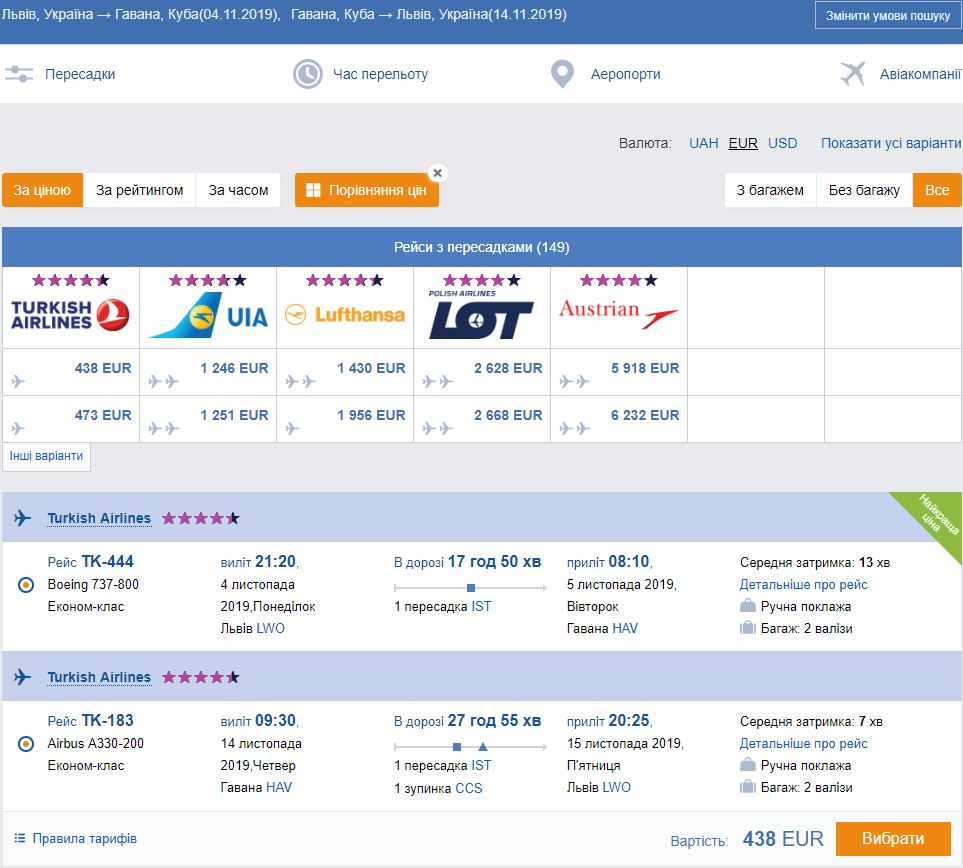Switch currency to USD

(x=782, y=143)
